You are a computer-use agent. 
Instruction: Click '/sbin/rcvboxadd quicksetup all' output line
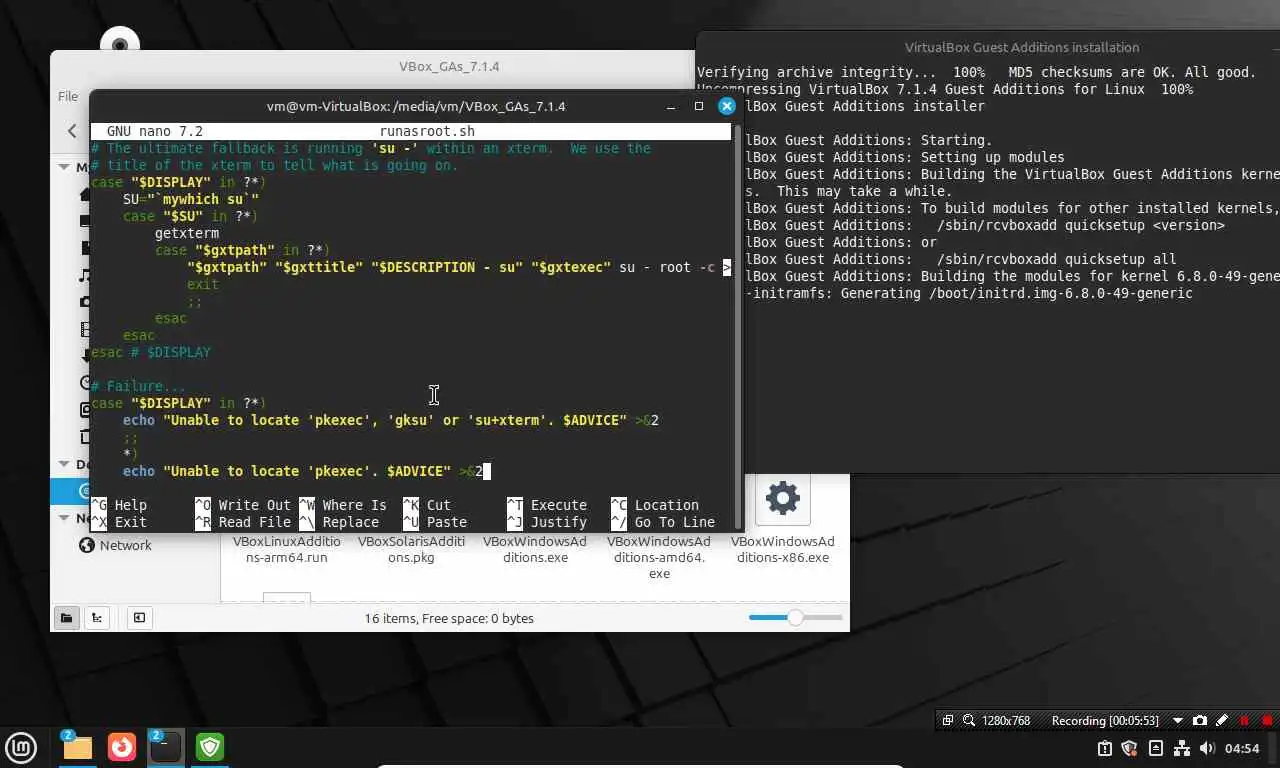coord(1056,259)
